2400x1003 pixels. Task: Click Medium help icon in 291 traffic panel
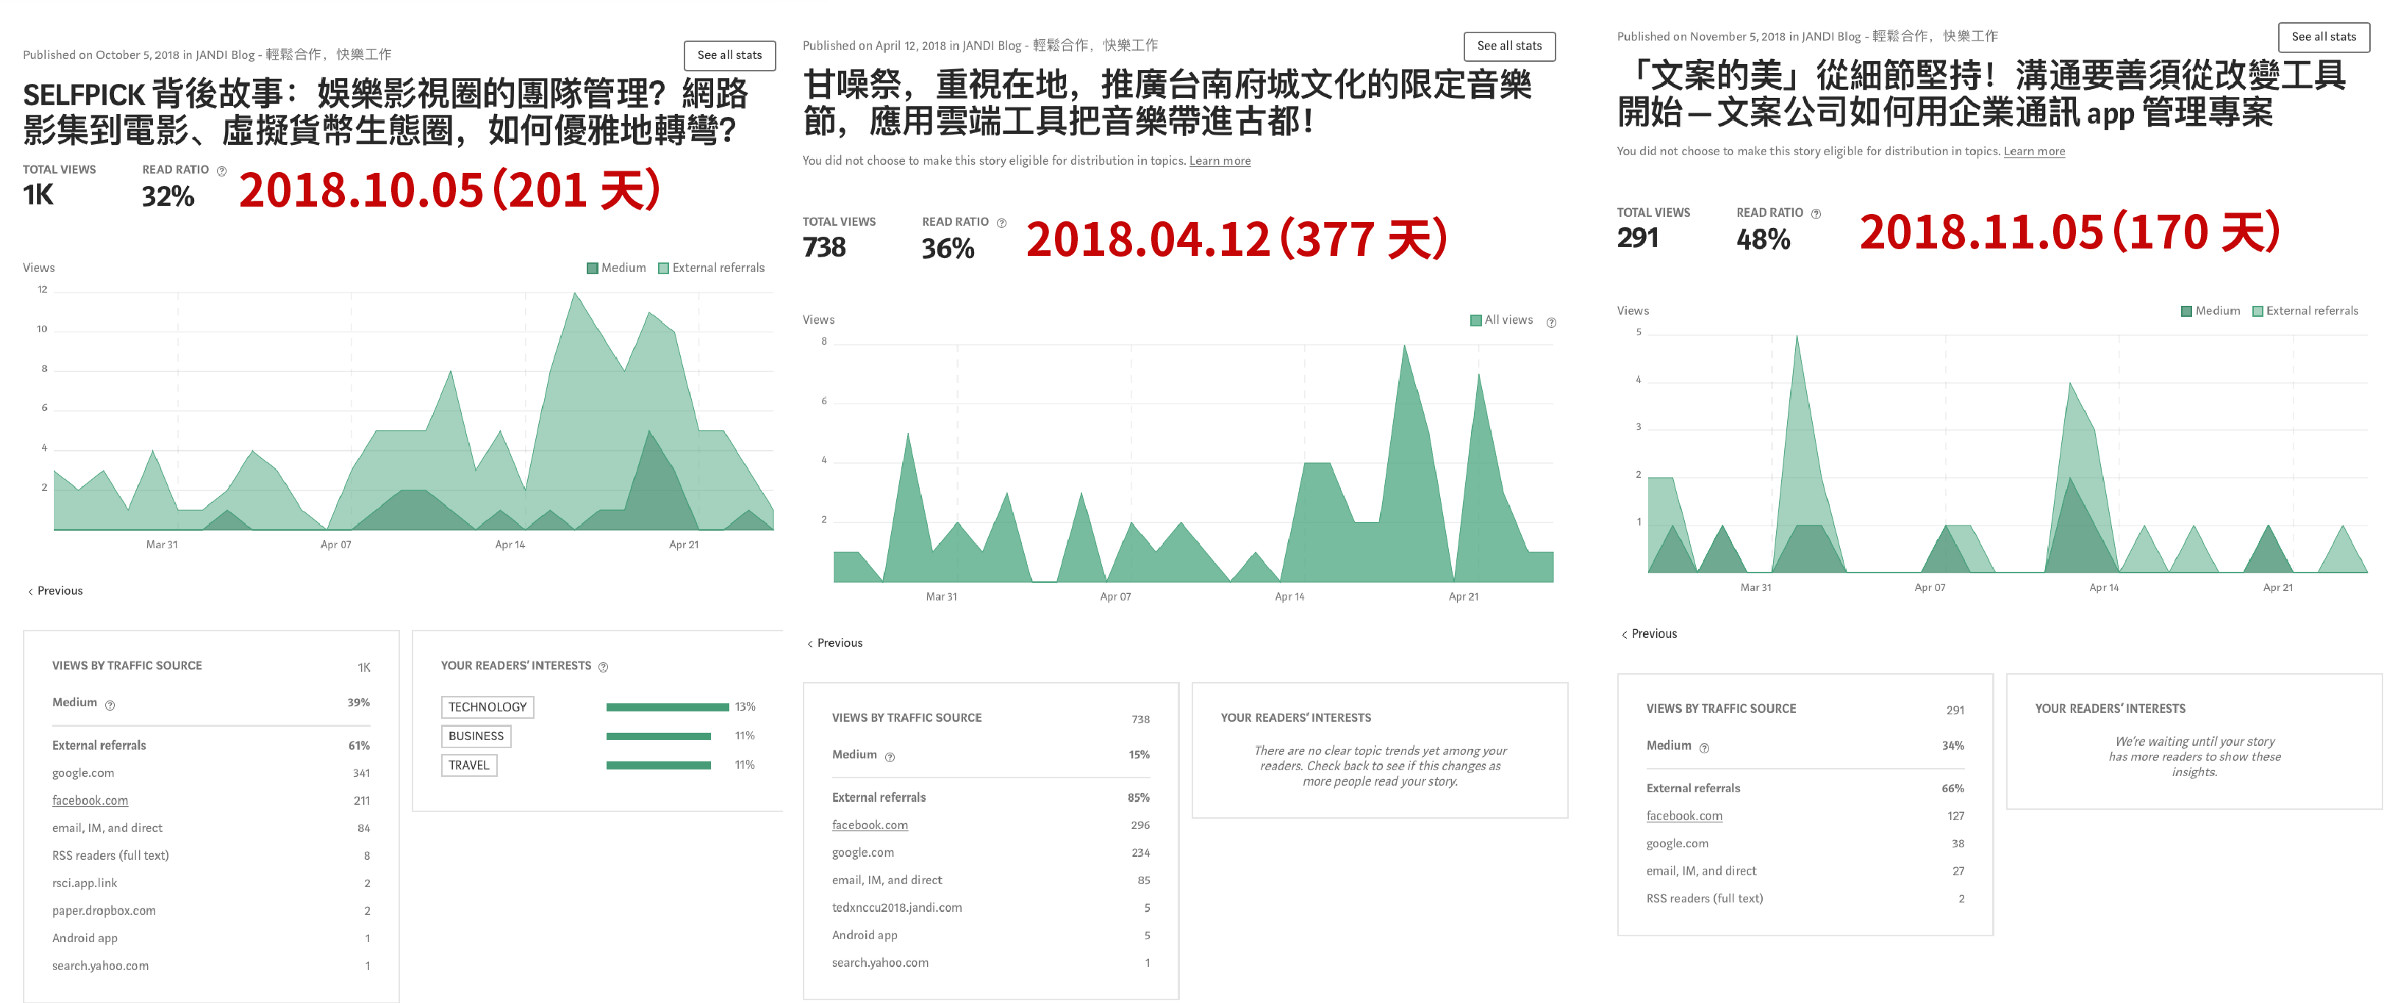(x=1704, y=748)
